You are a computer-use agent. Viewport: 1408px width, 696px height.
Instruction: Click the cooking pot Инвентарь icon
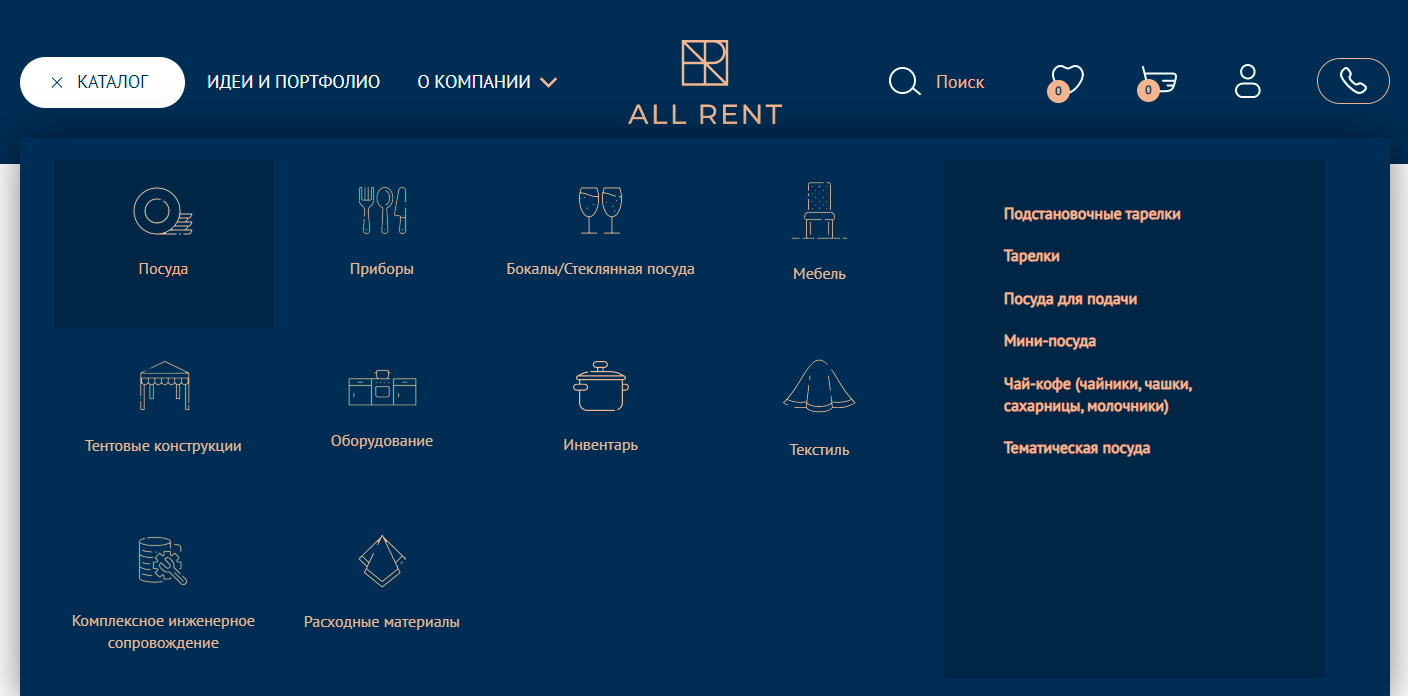[x=600, y=386]
